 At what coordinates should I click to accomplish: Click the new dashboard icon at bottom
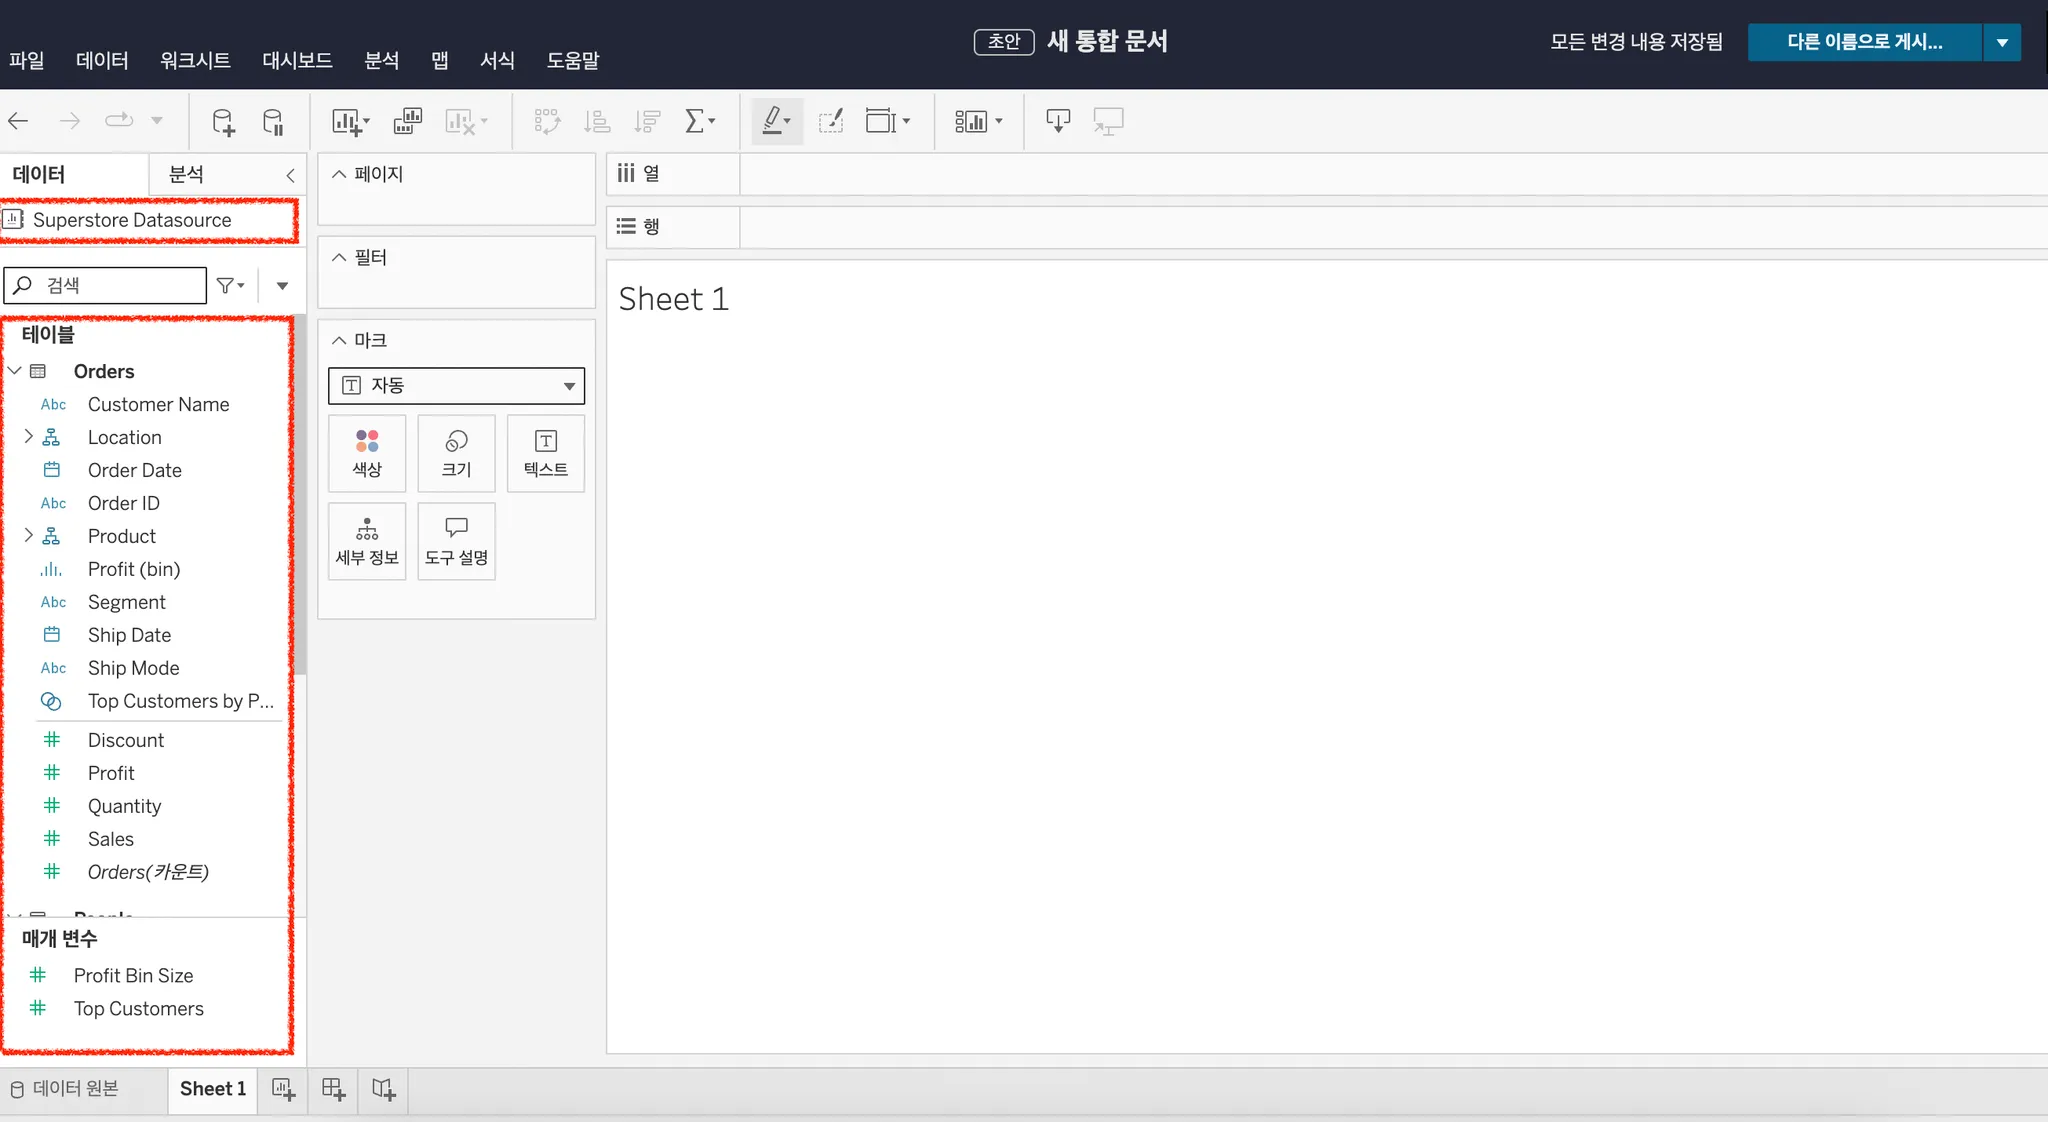[x=333, y=1089]
